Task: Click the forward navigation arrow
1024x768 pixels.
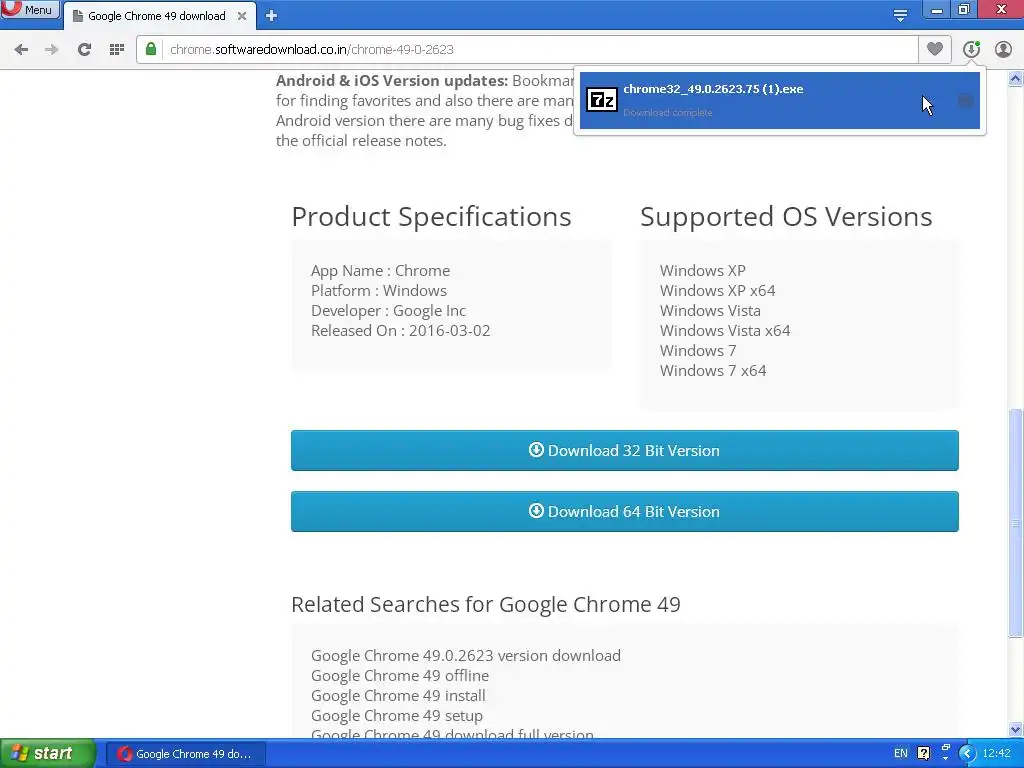Action: 52,49
